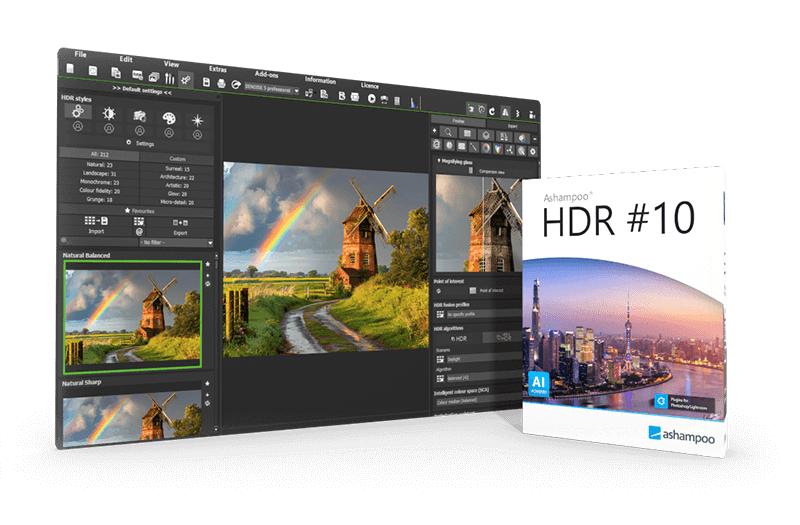
Task: Click the sun contrast HDR style icon
Action: click(111, 116)
